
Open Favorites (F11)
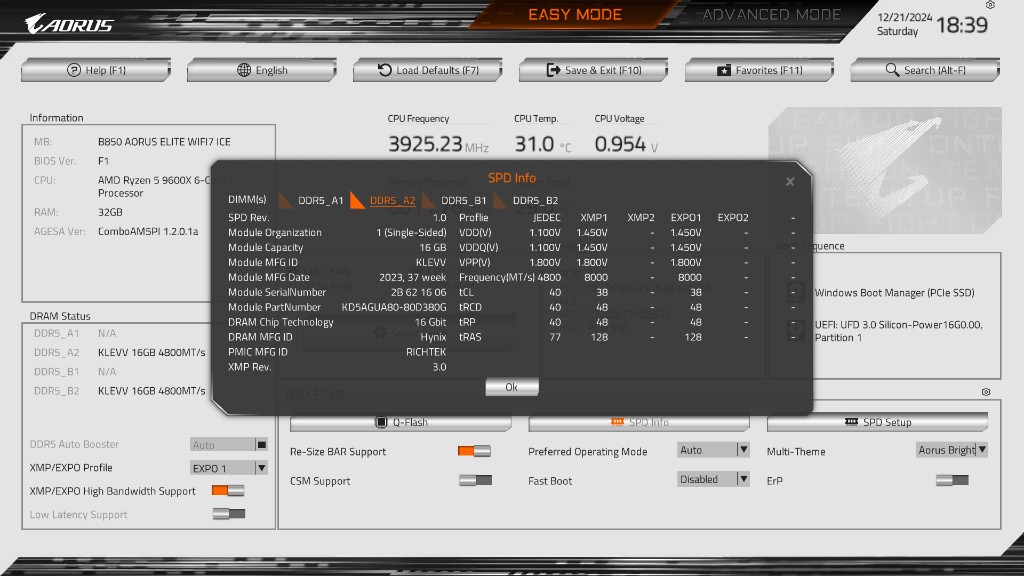[760, 70]
